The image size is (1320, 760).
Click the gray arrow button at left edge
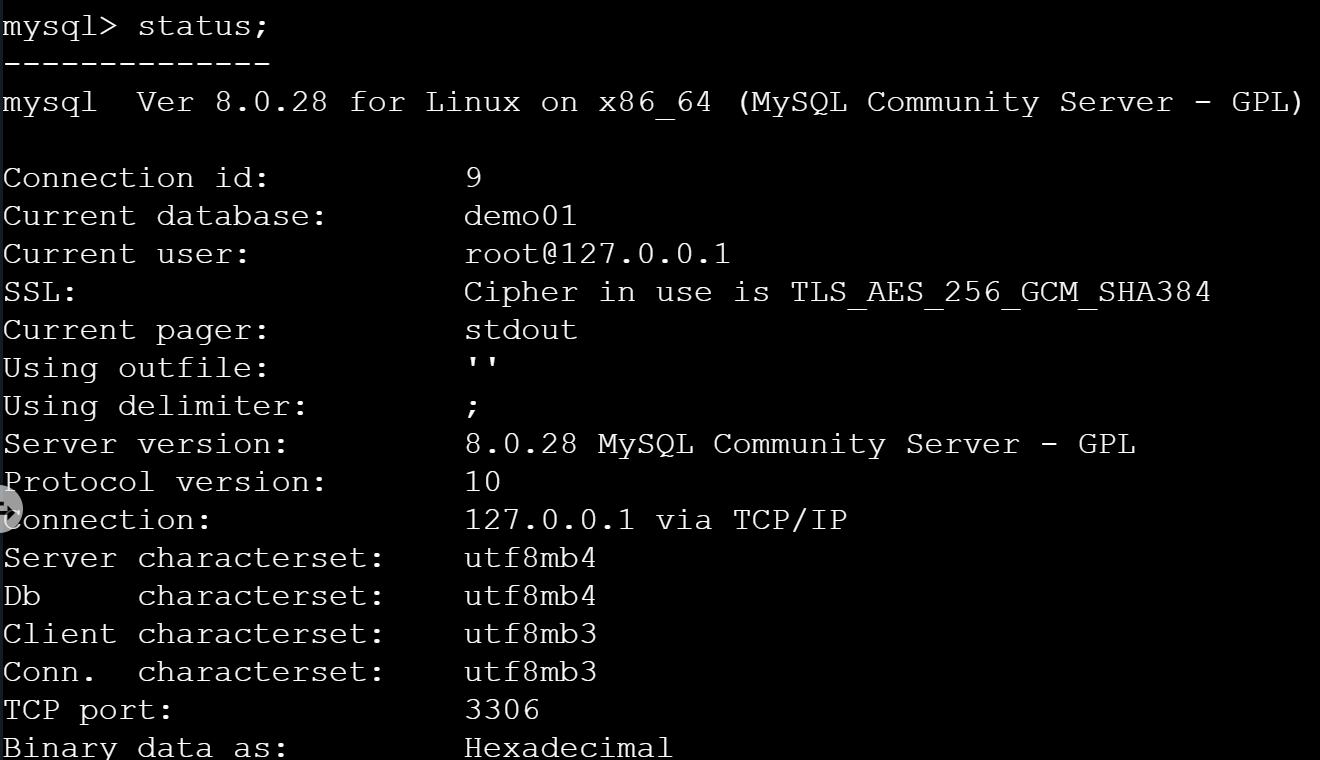[x=8, y=510]
